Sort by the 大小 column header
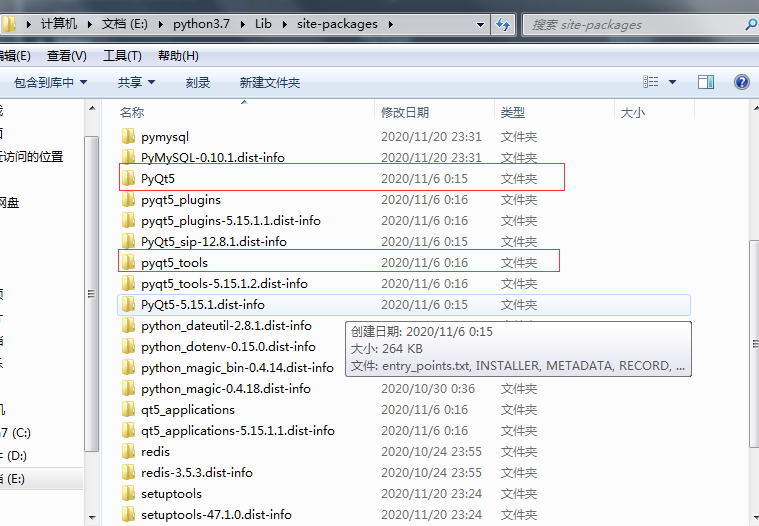This screenshot has height=526, width=759. (633, 113)
